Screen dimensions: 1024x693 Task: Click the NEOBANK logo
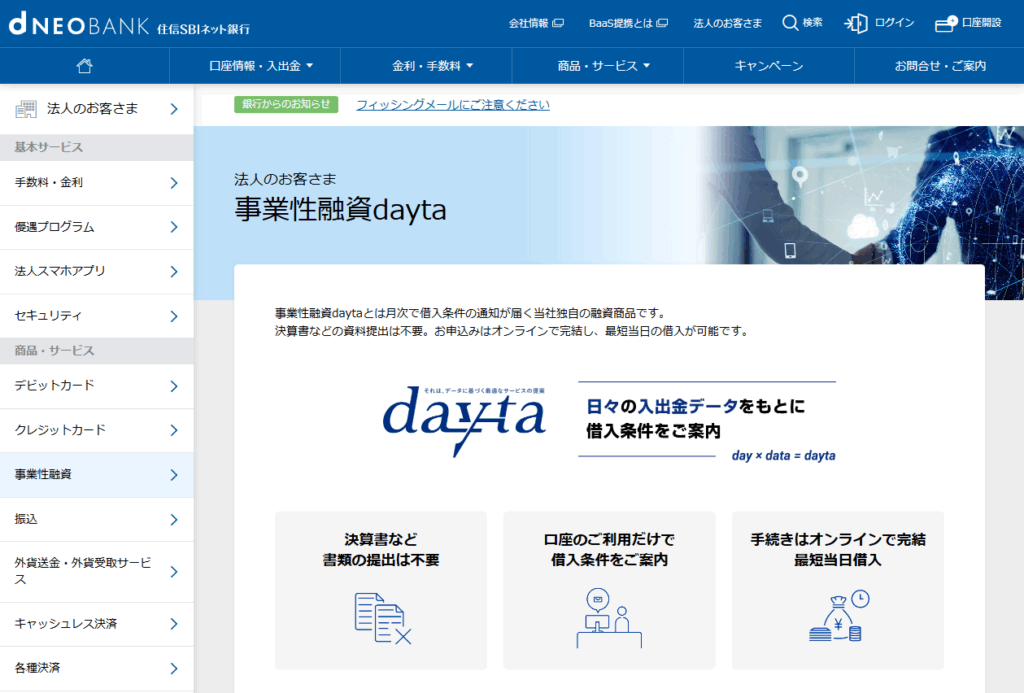pyautogui.click(x=78, y=24)
